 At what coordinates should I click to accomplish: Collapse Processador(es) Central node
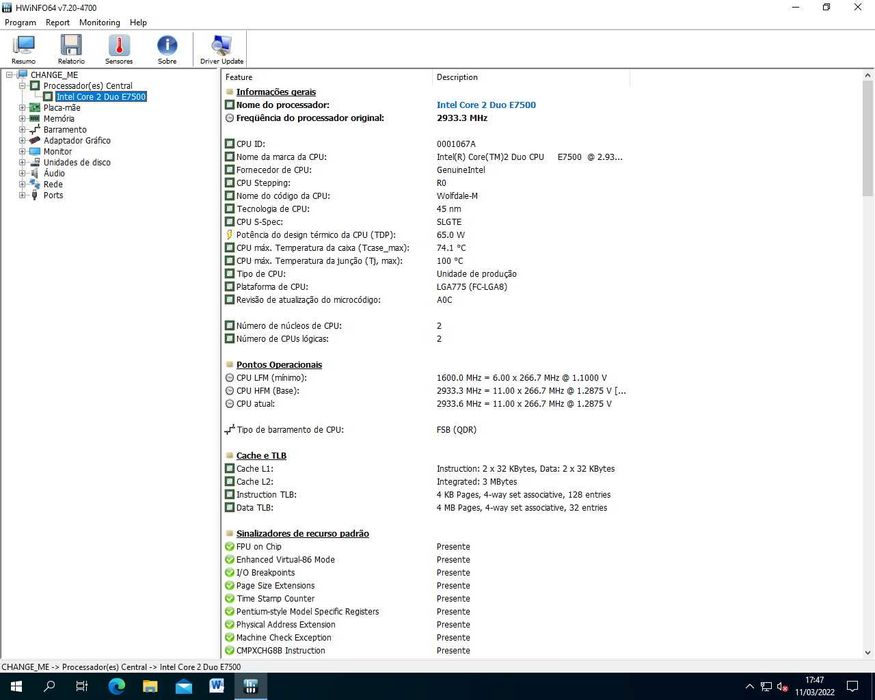click(22, 86)
